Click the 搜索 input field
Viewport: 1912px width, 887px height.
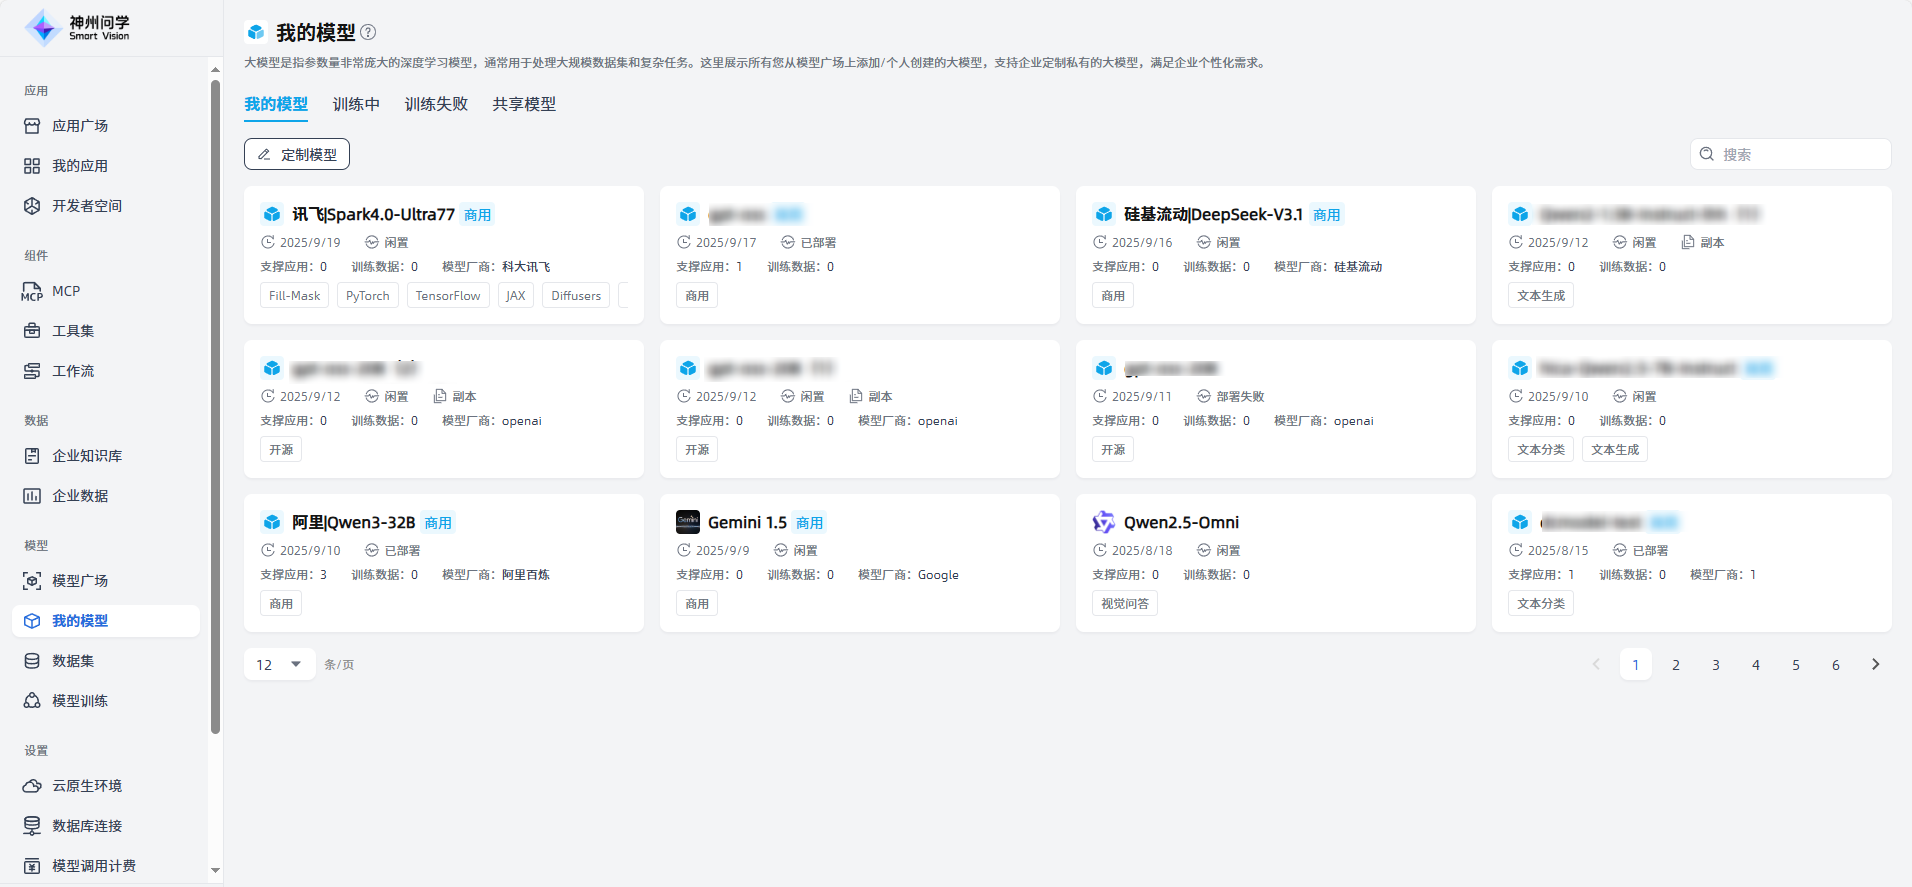[x=1800, y=154]
